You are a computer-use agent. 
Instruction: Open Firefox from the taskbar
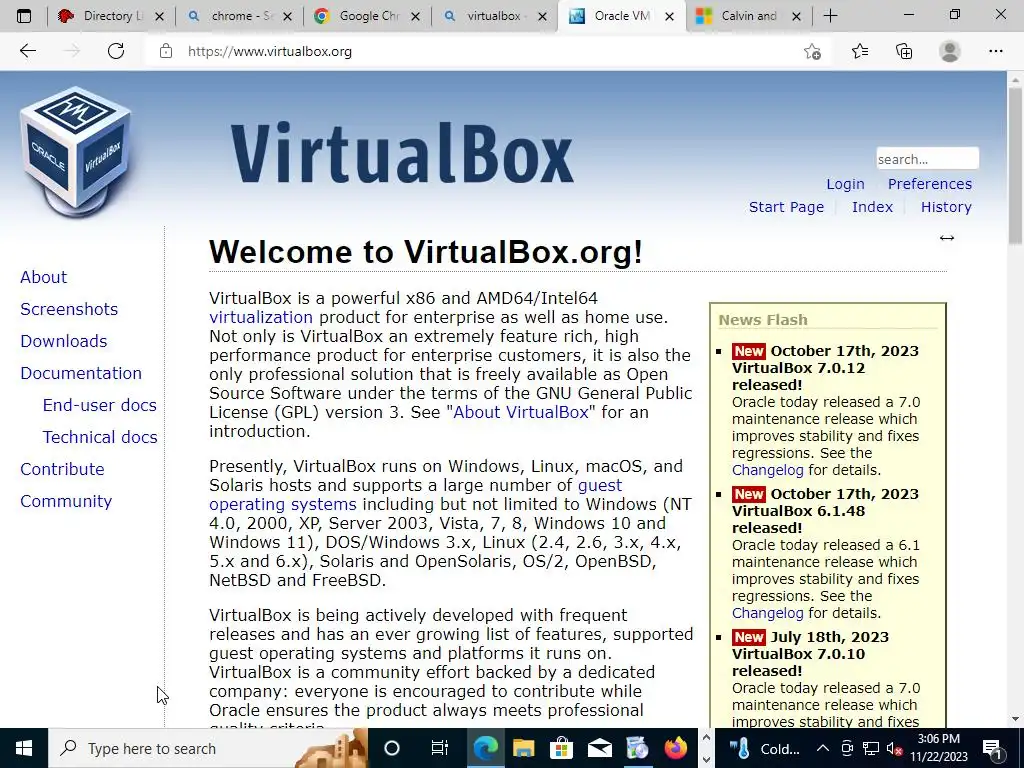click(x=675, y=748)
